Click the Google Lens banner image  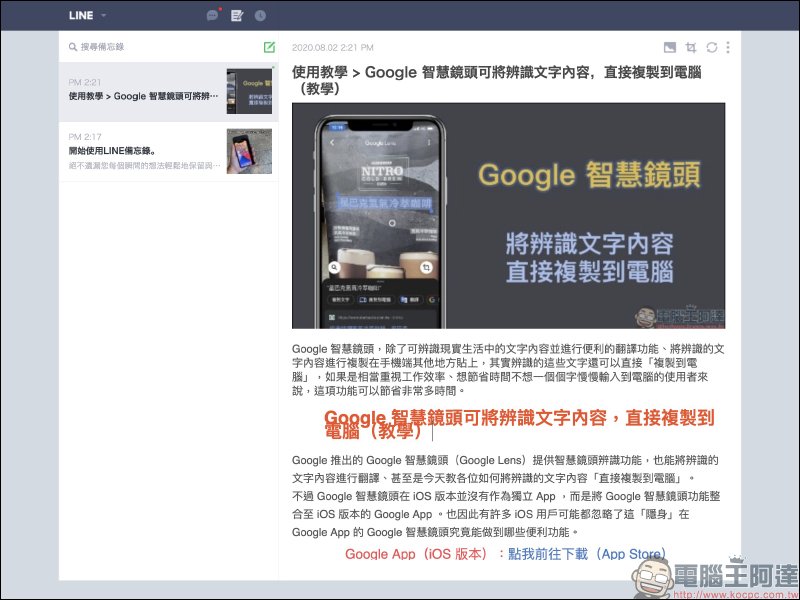(x=508, y=216)
